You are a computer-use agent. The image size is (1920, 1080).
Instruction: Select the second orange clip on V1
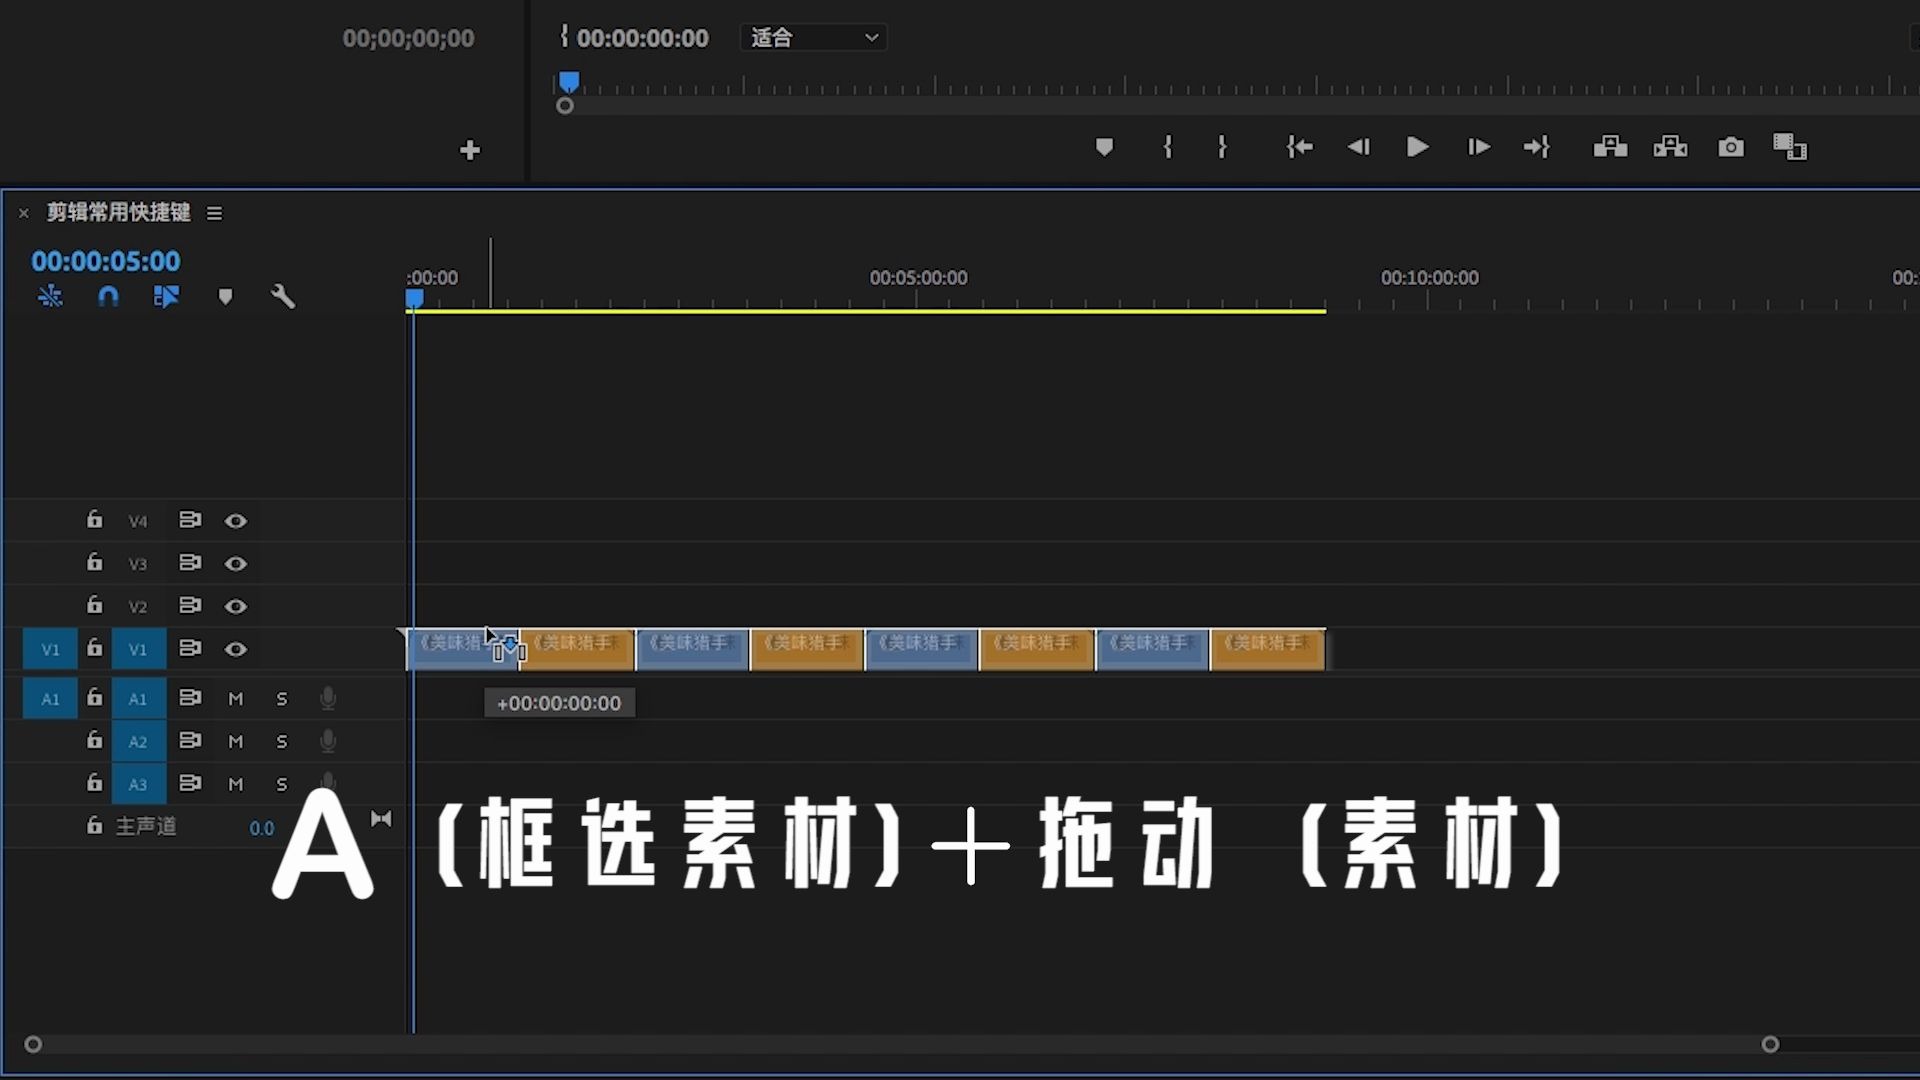click(806, 649)
